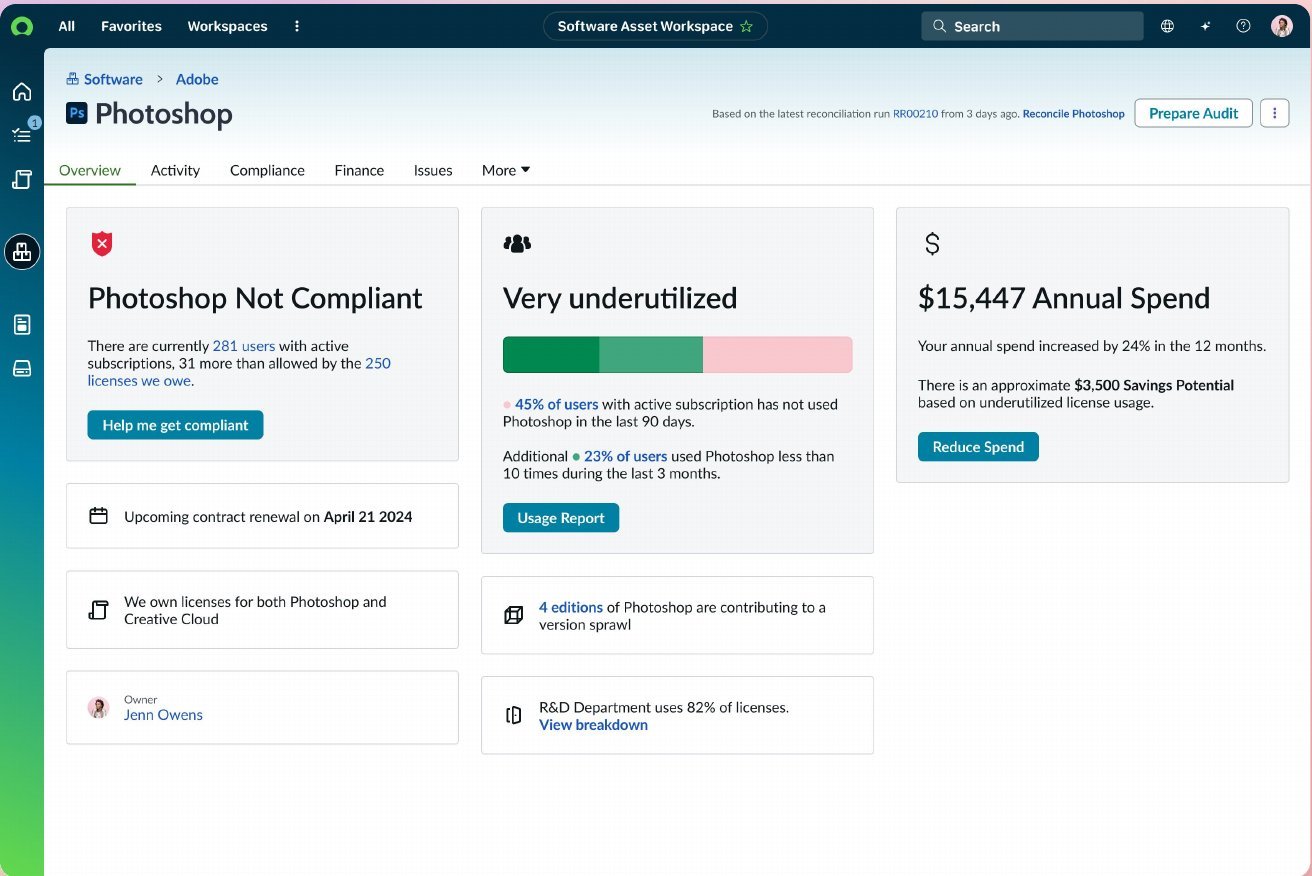Open the Issues tab
This screenshot has width=1312, height=876.
(433, 170)
